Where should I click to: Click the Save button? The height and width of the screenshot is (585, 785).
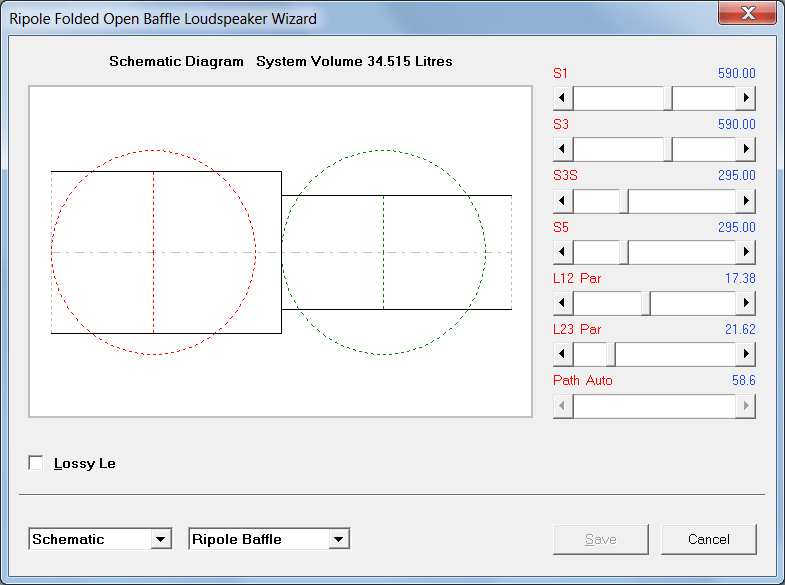(600, 539)
